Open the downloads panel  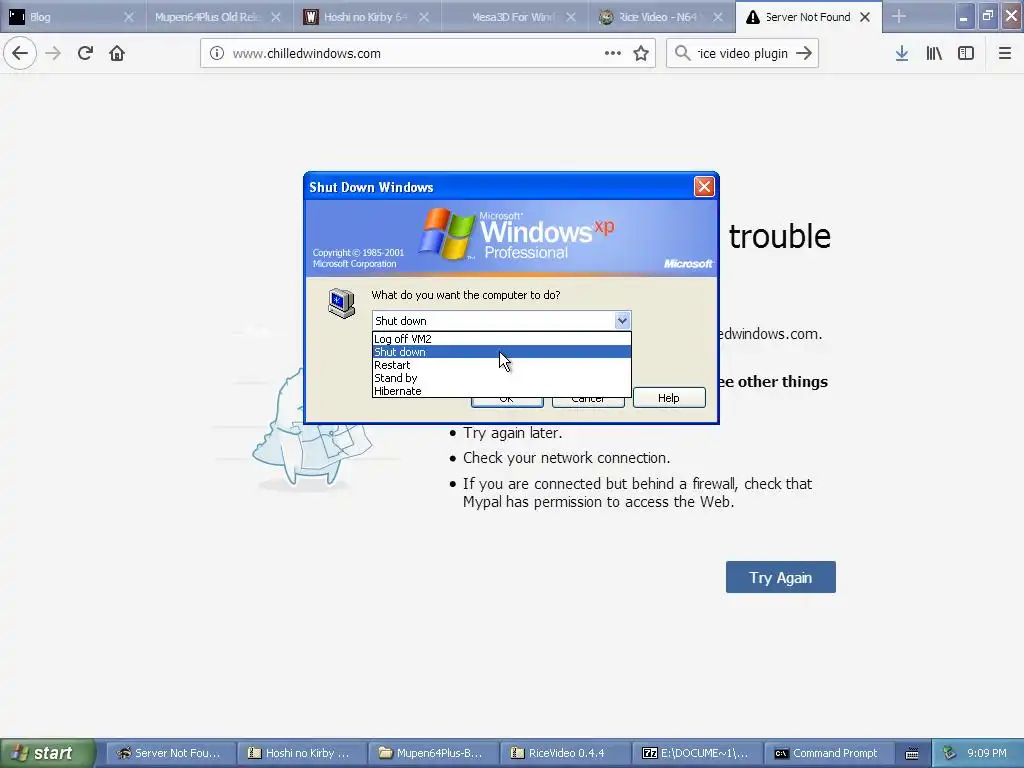pyautogui.click(x=902, y=53)
